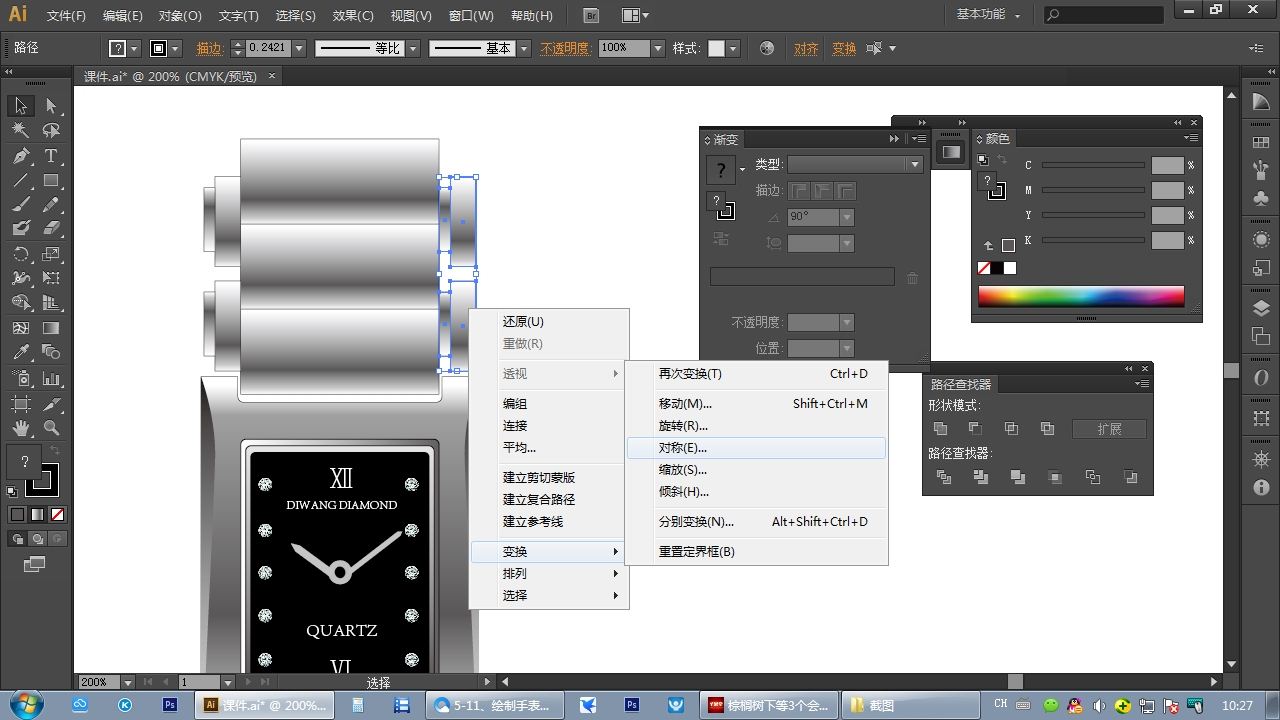This screenshot has height=720, width=1280.
Task: Pick the Rotate tool
Action: coord(21,255)
